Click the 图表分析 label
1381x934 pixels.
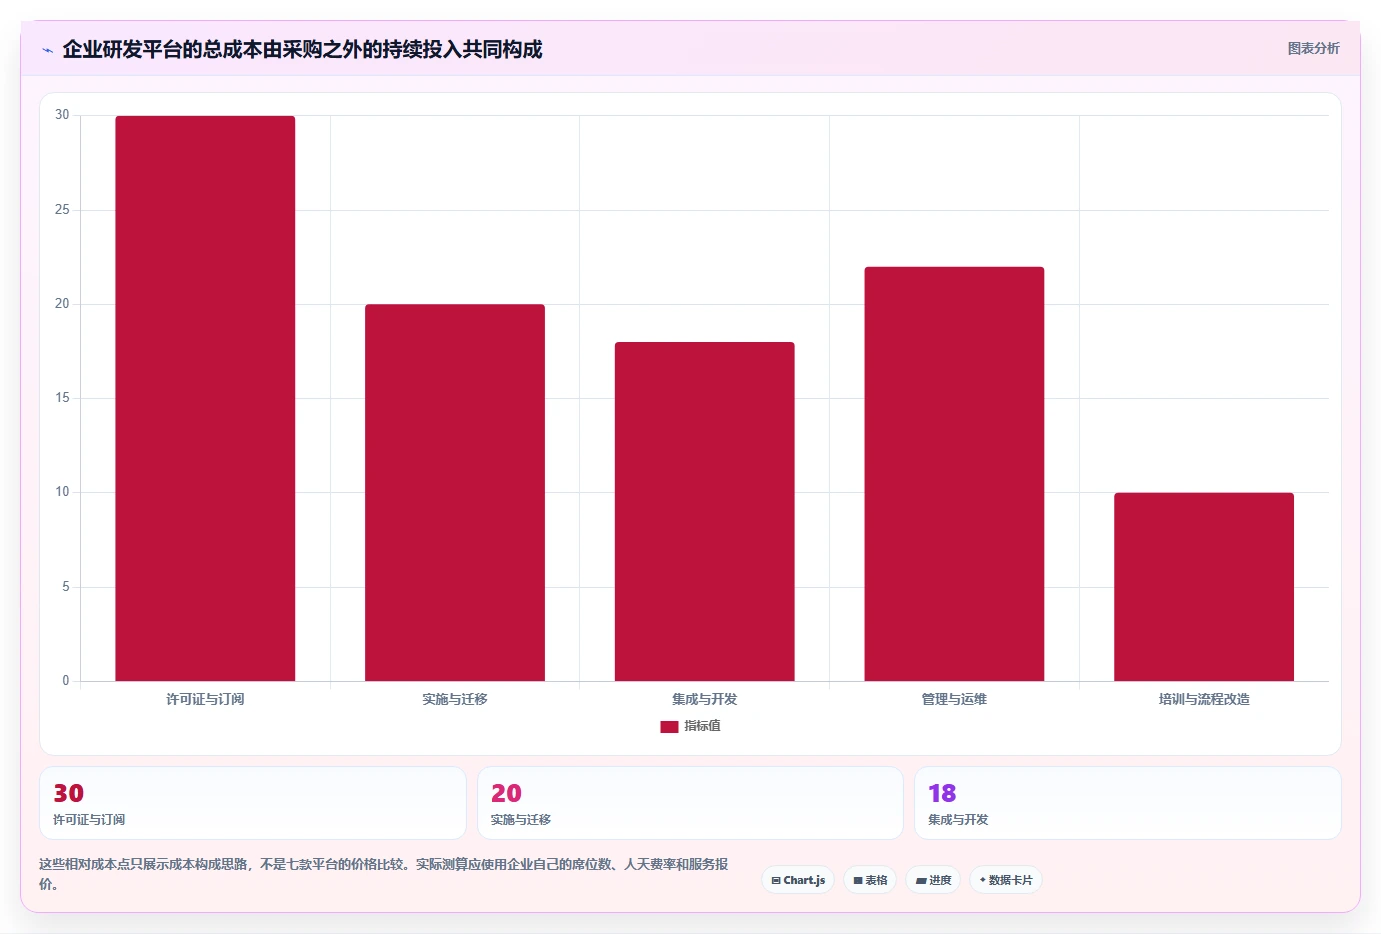(1313, 48)
